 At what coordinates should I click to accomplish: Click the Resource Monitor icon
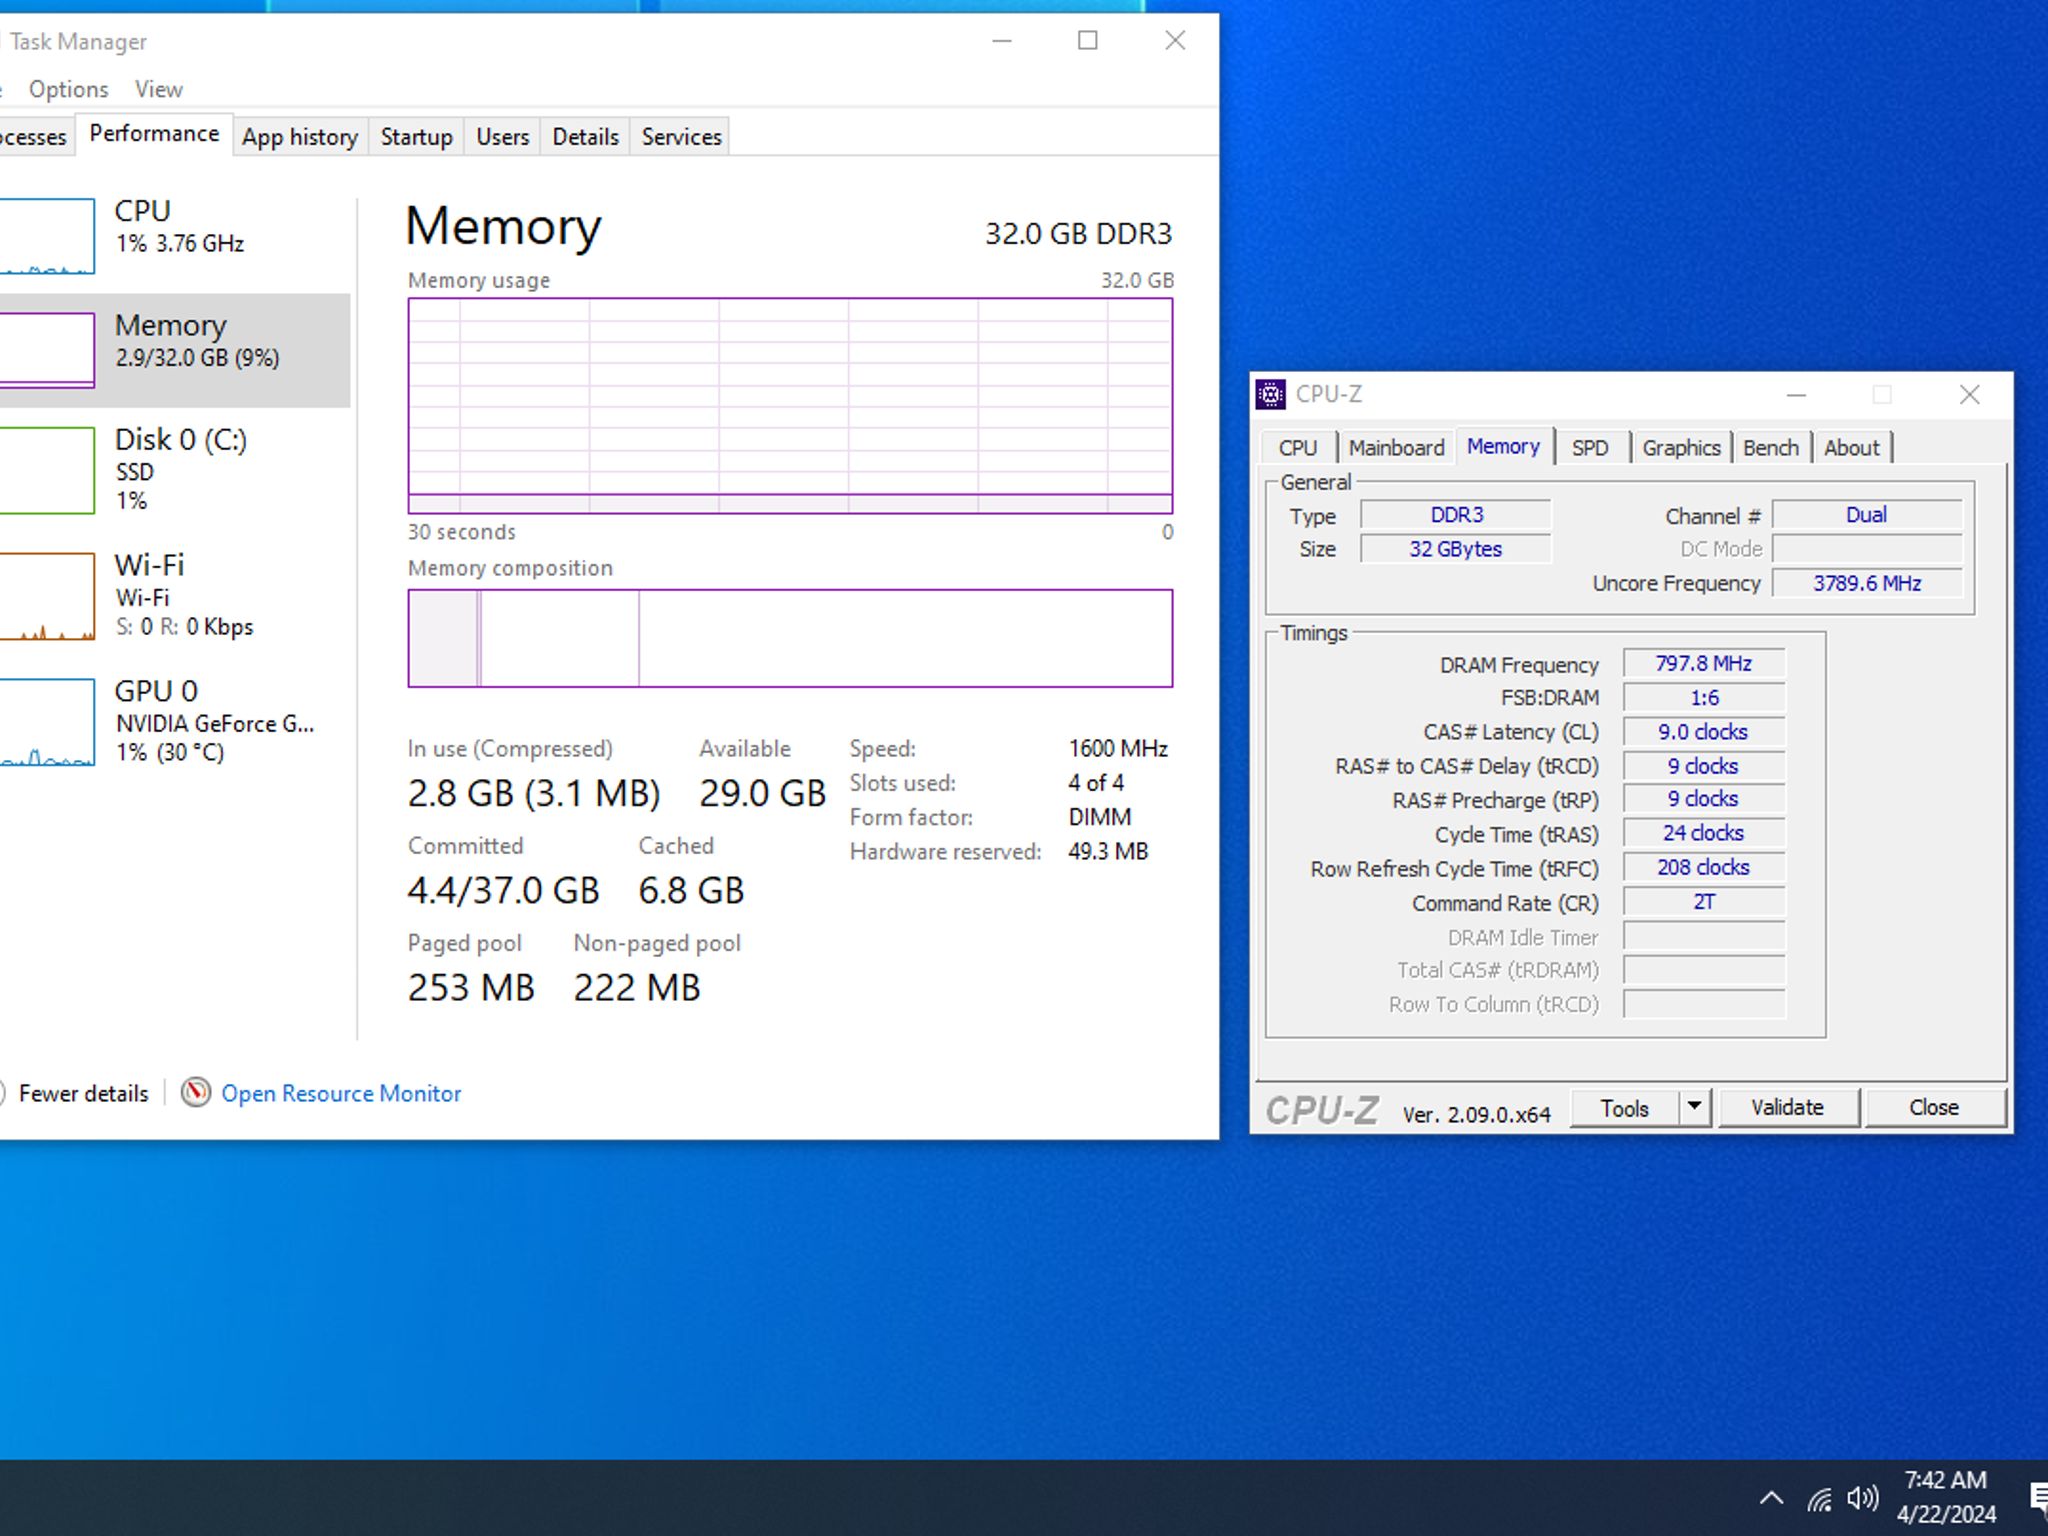pos(196,1092)
